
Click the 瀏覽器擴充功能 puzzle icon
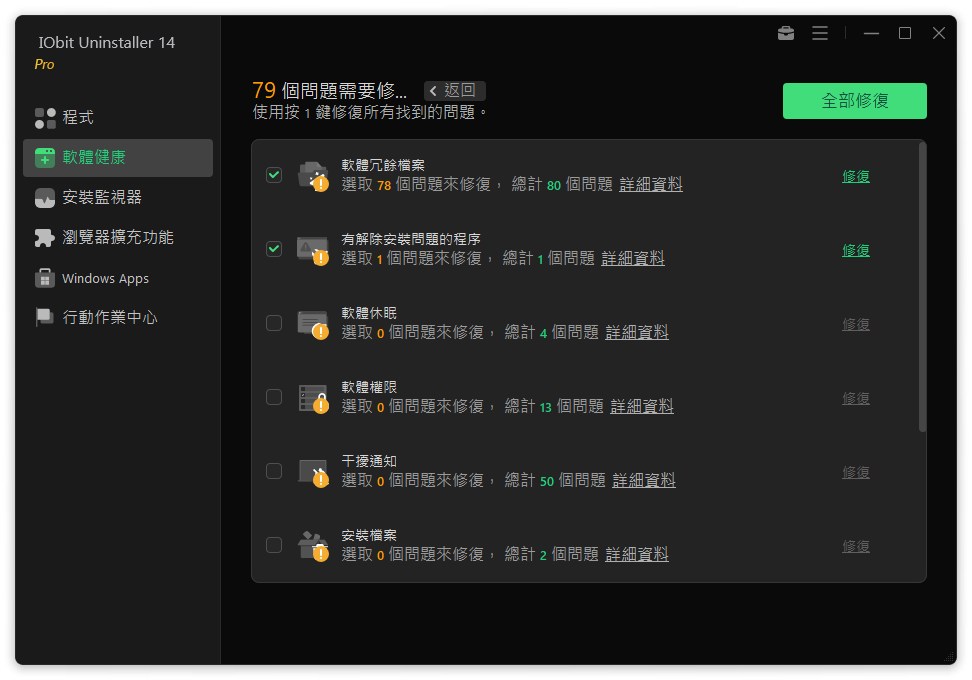(x=45, y=238)
